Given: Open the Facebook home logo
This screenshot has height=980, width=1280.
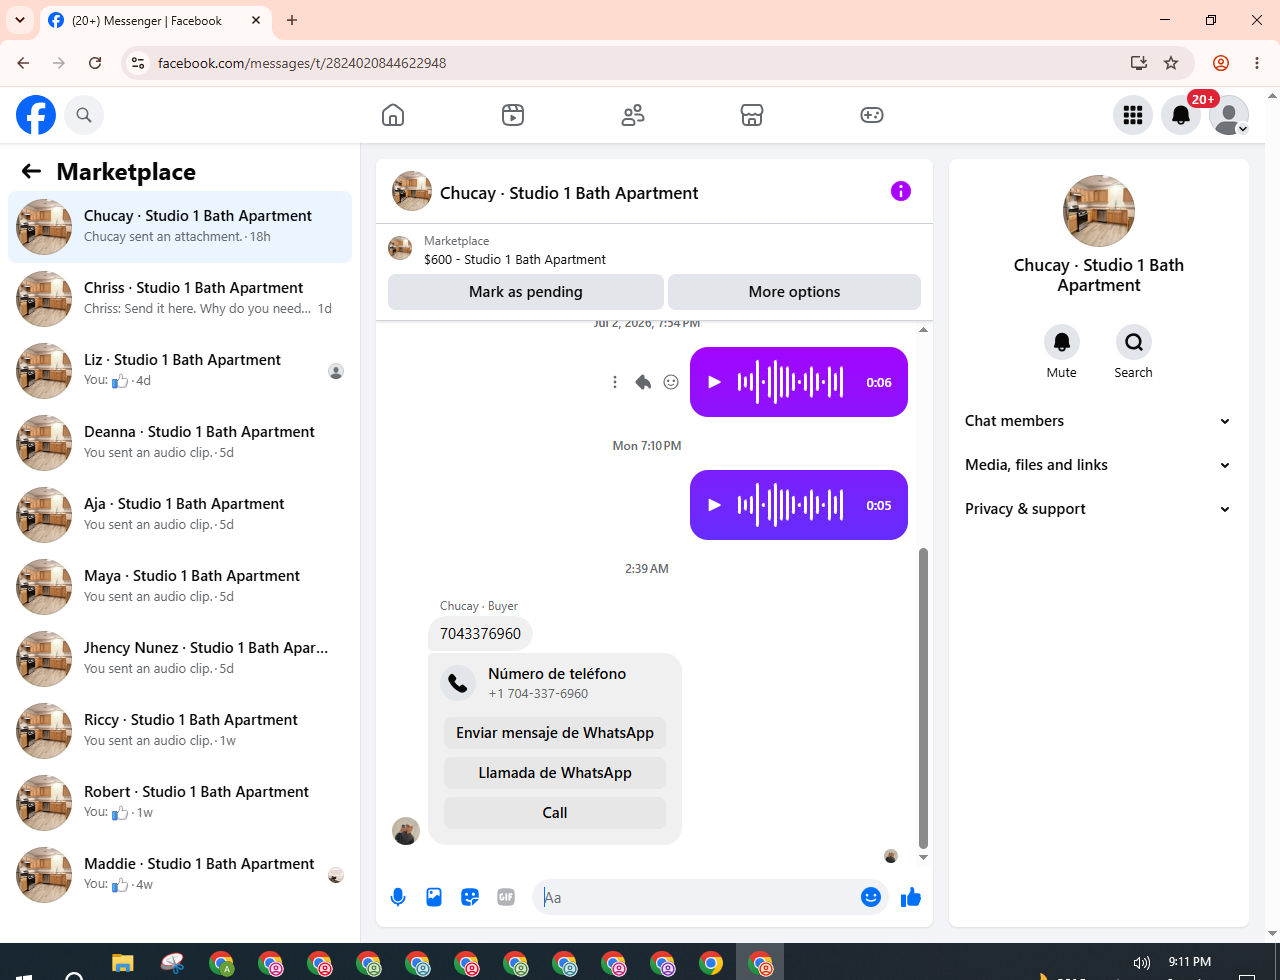Looking at the screenshot, I should tap(36, 115).
